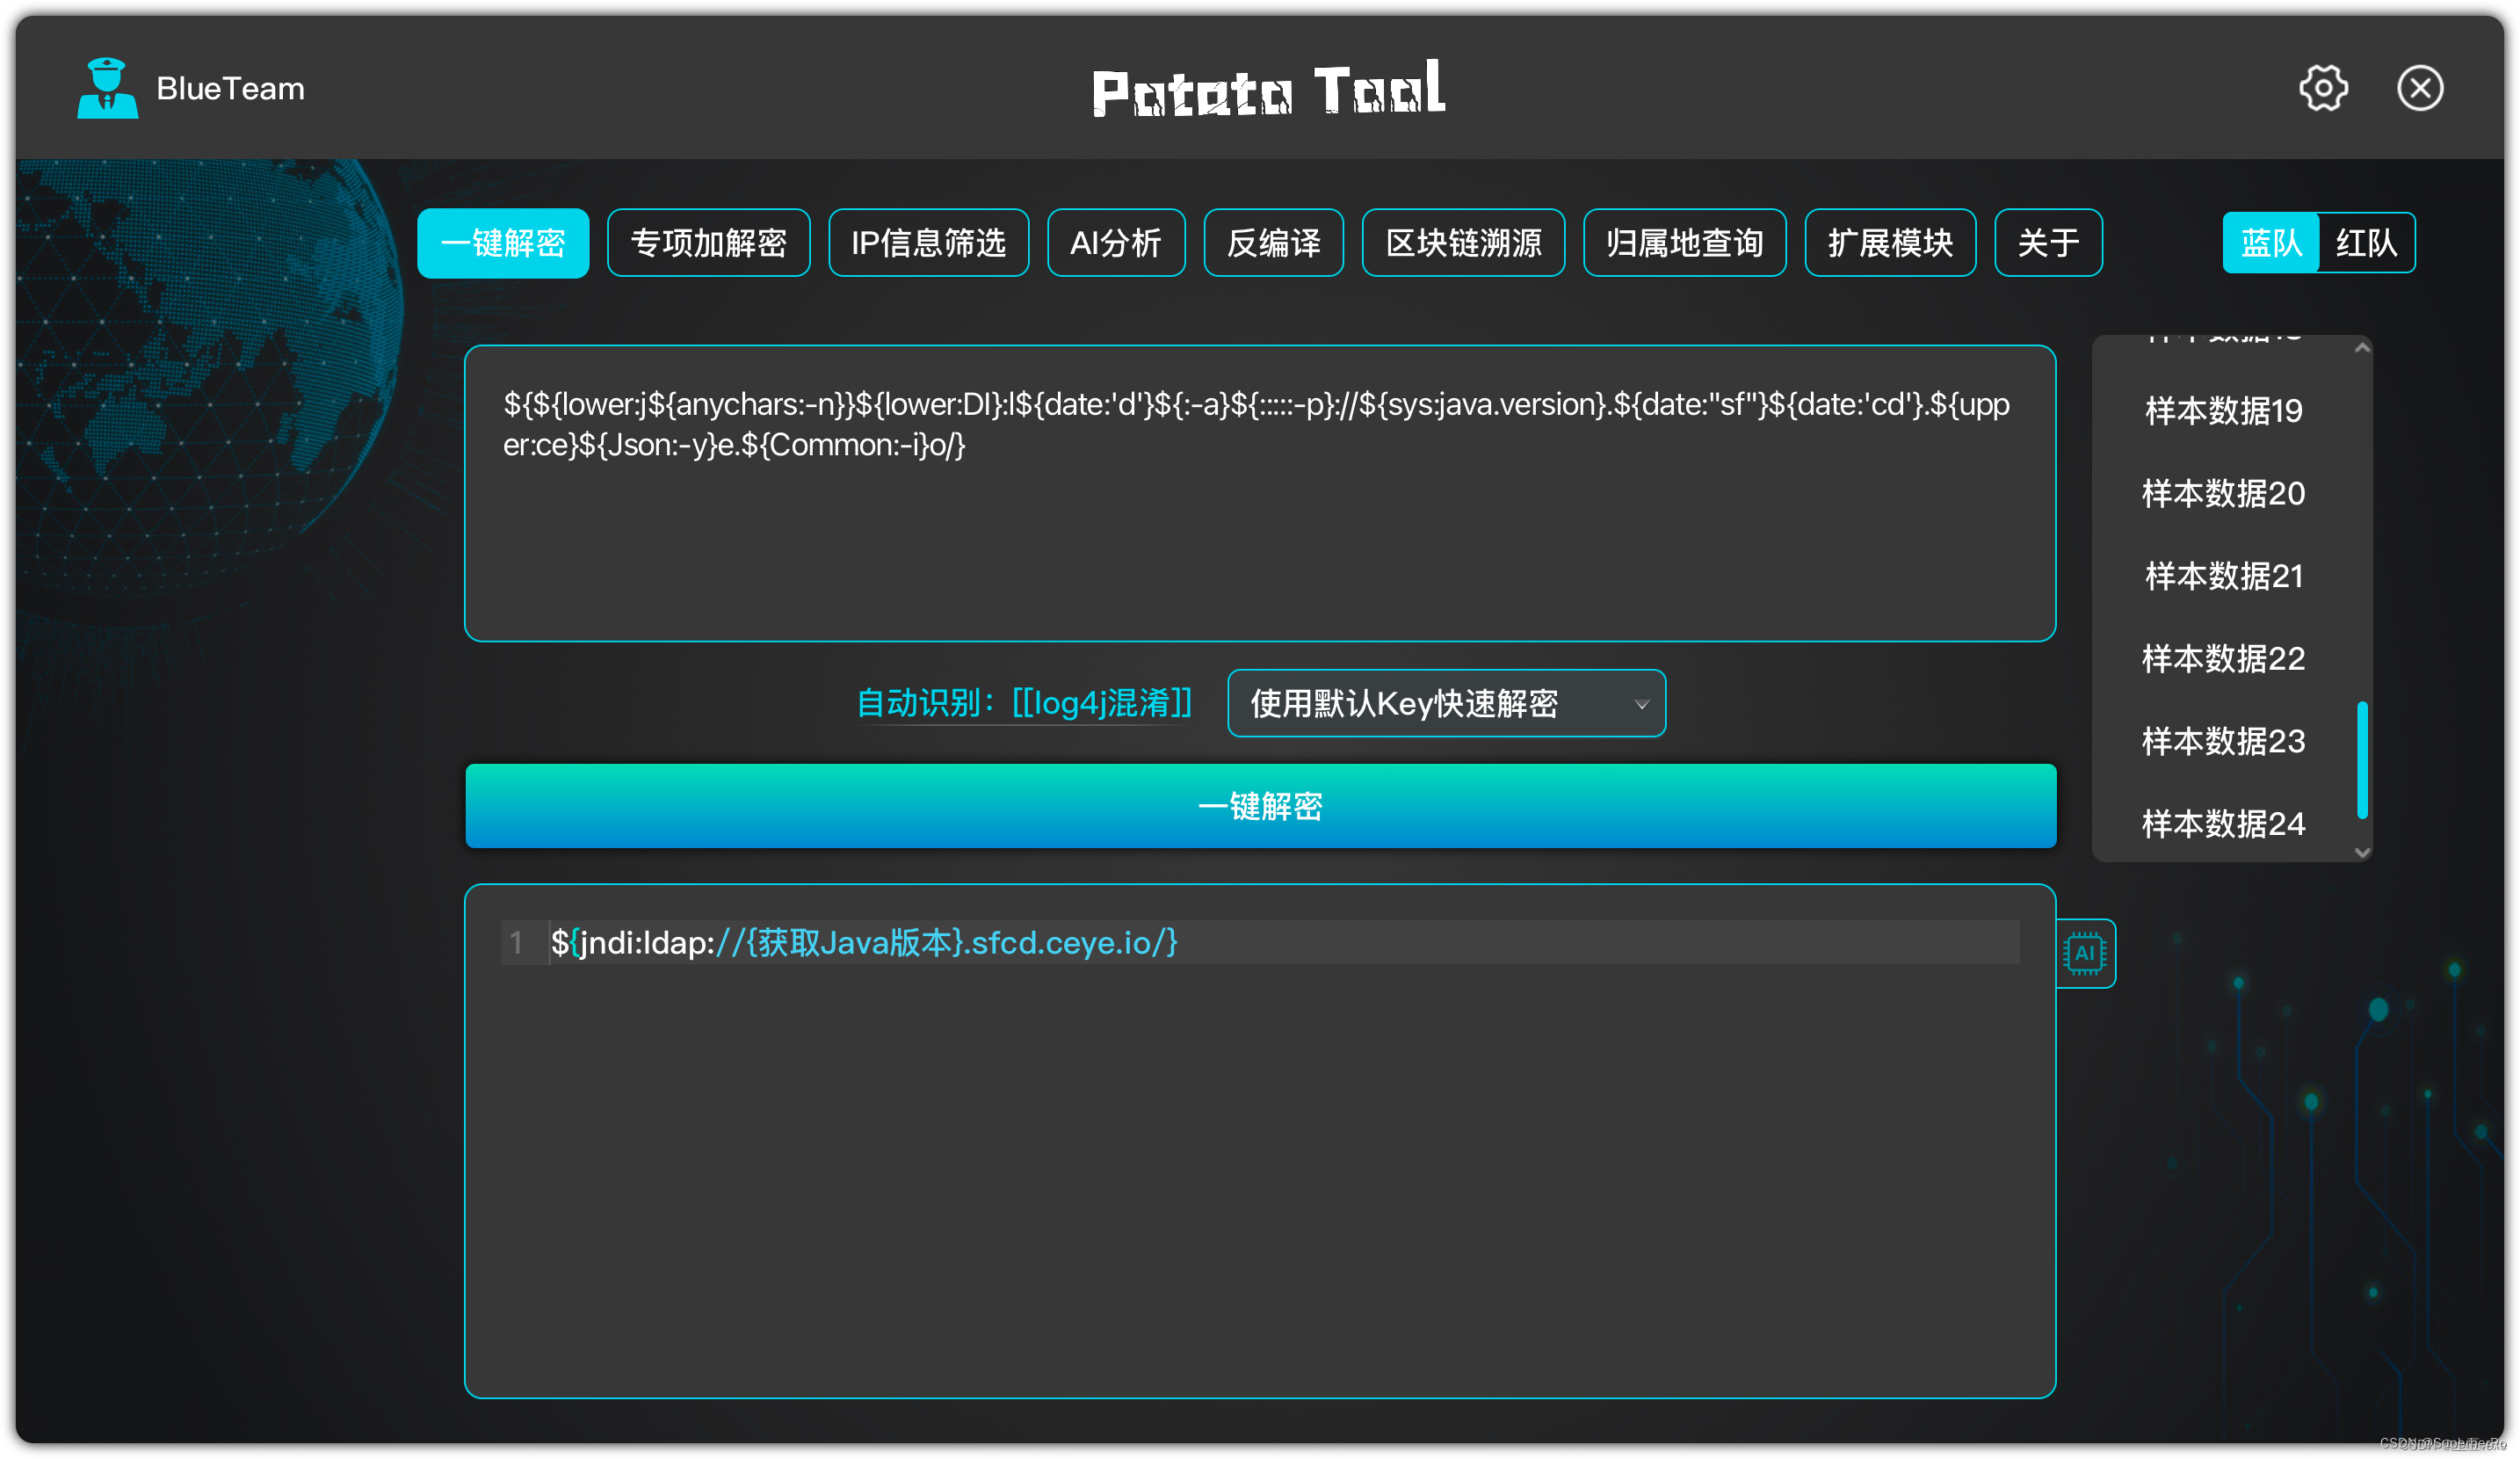Screen dimensions: 2520x1459
Task: Select 样本数据24 in the sample list
Action: pyautogui.click(x=2223, y=823)
